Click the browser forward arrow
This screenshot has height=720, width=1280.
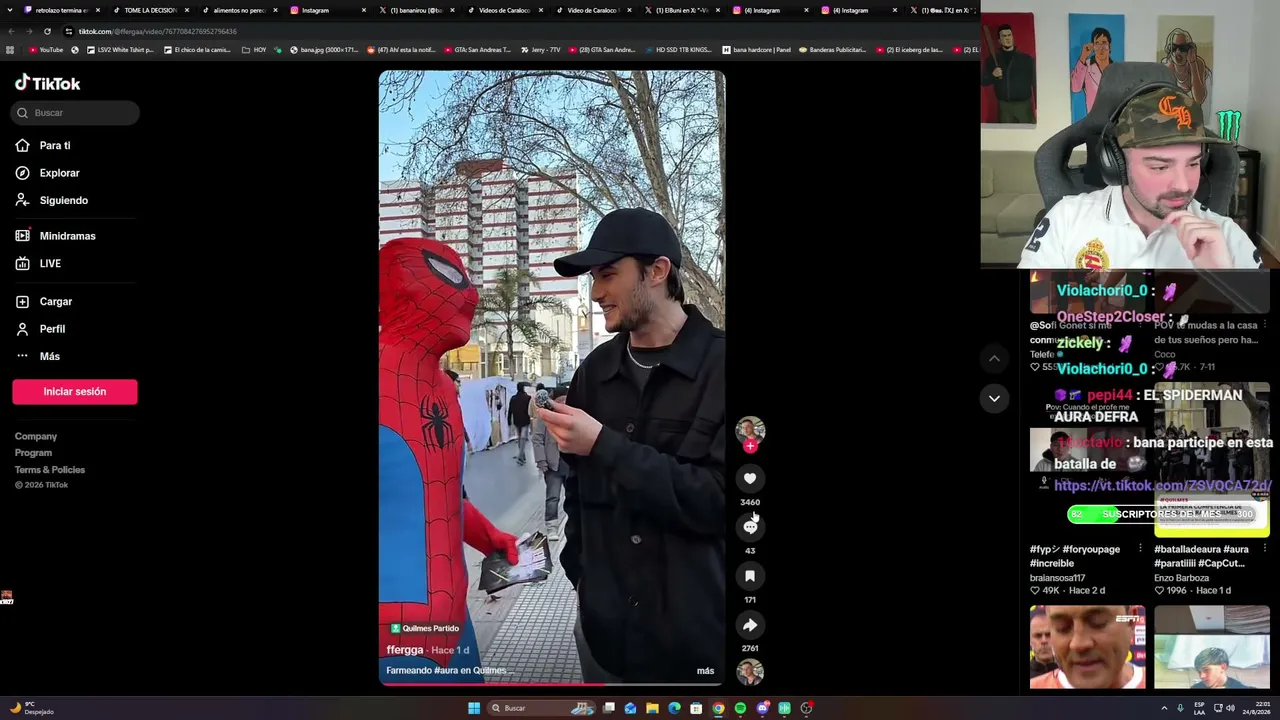coord(29,31)
